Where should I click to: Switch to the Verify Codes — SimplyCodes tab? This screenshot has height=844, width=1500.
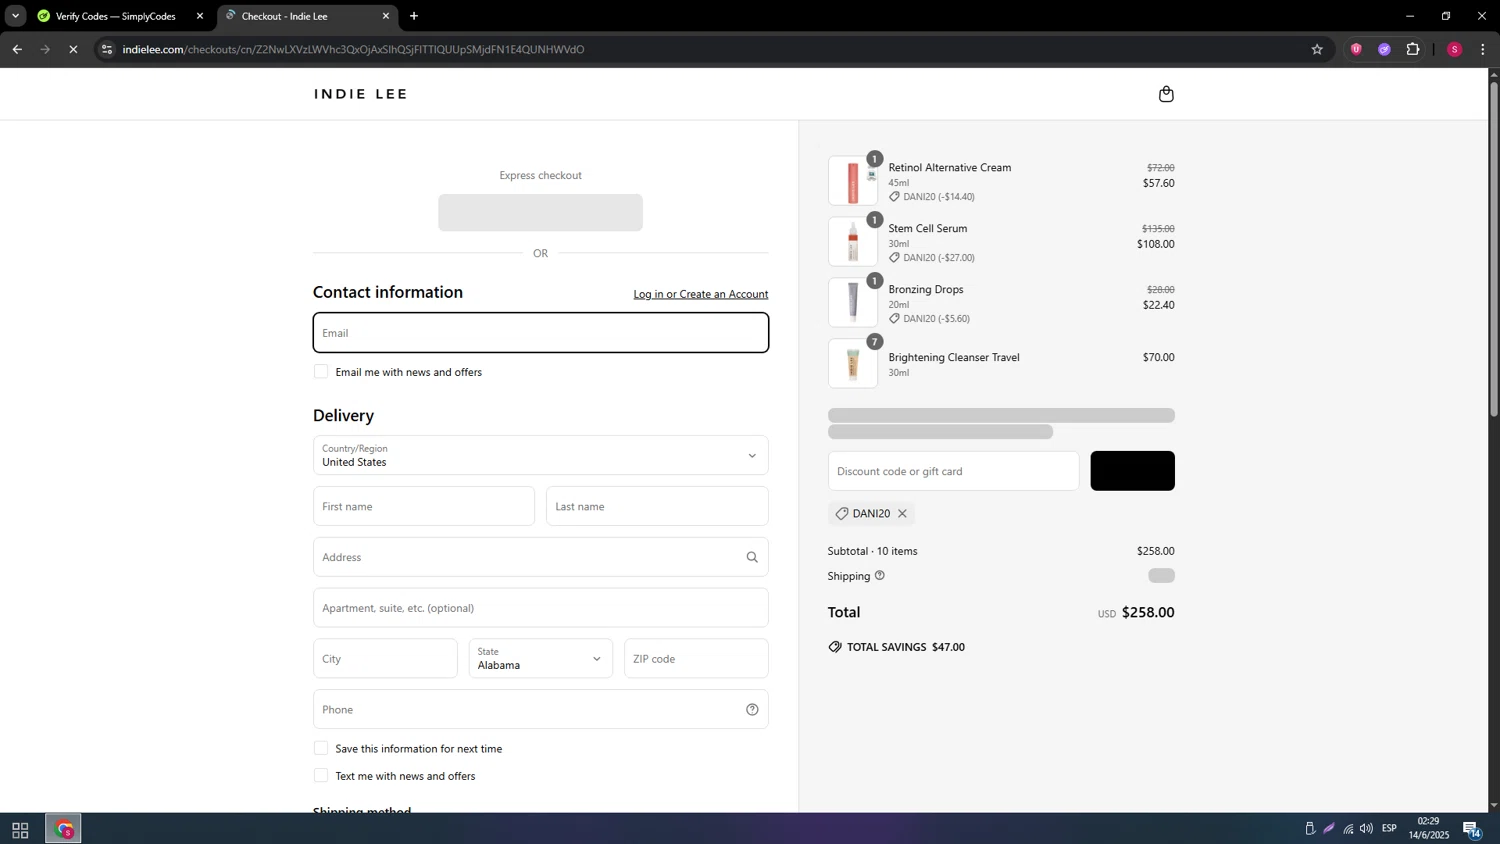(x=115, y=16)
